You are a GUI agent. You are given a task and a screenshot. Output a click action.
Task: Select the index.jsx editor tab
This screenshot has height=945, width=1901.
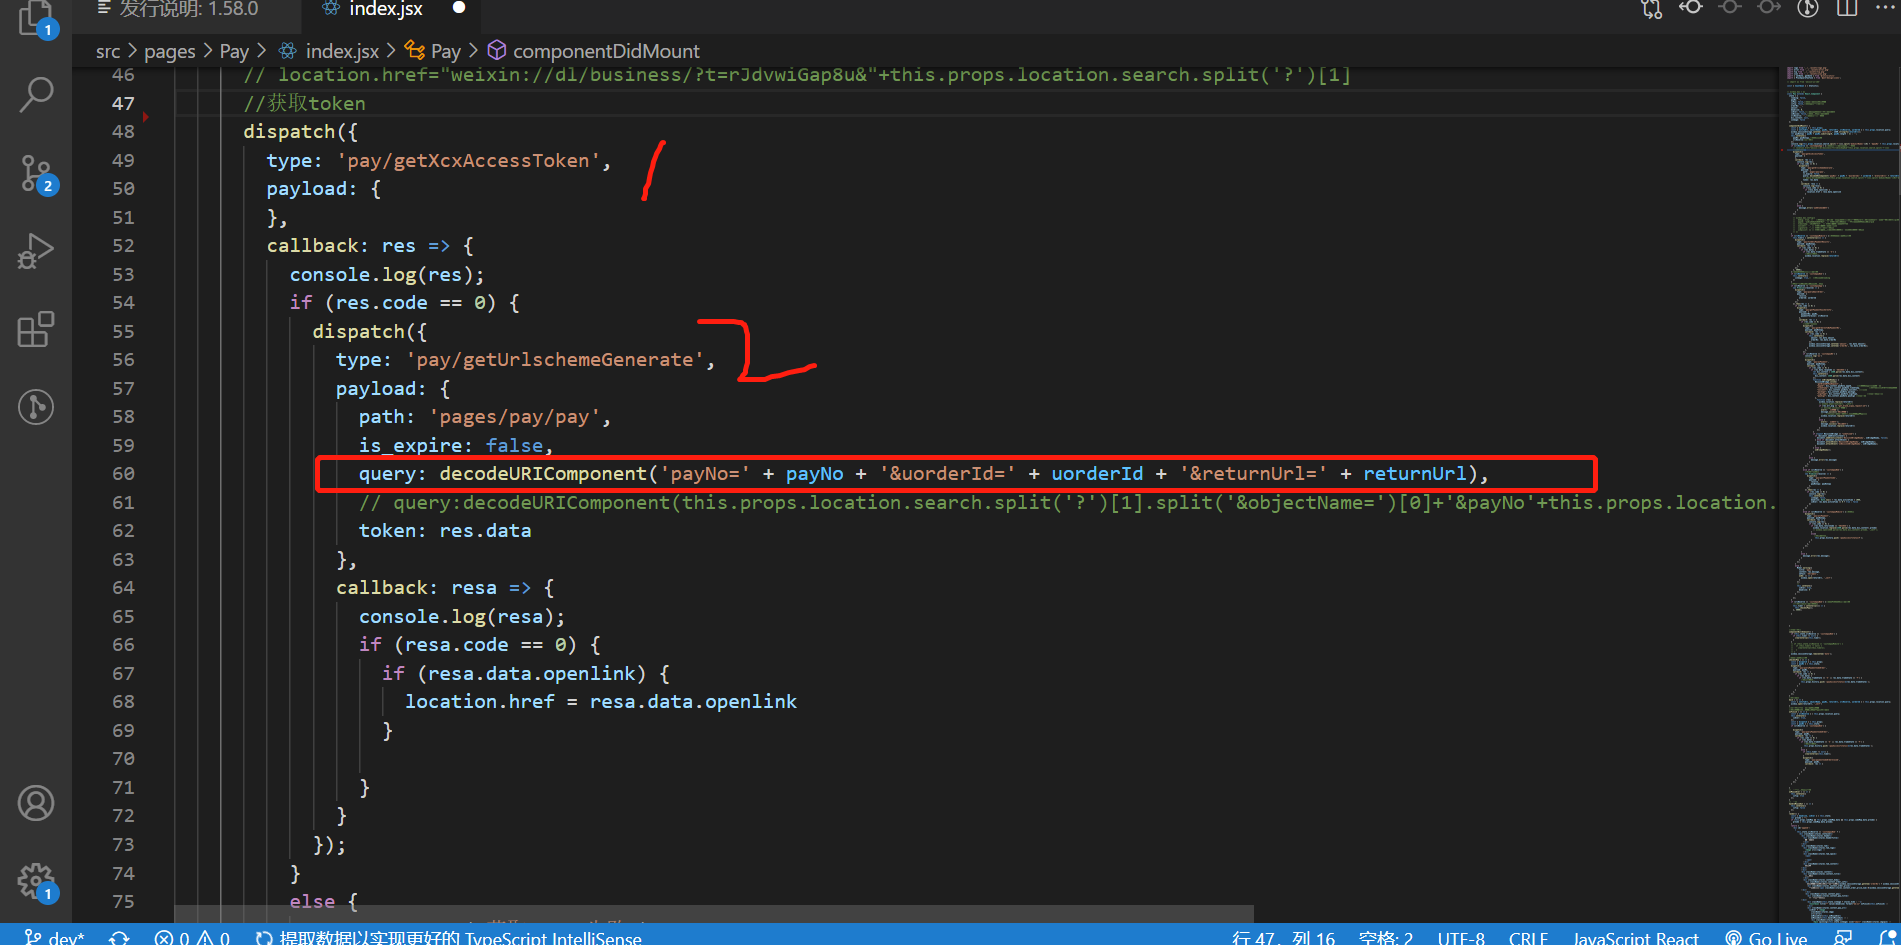point(386,9)
